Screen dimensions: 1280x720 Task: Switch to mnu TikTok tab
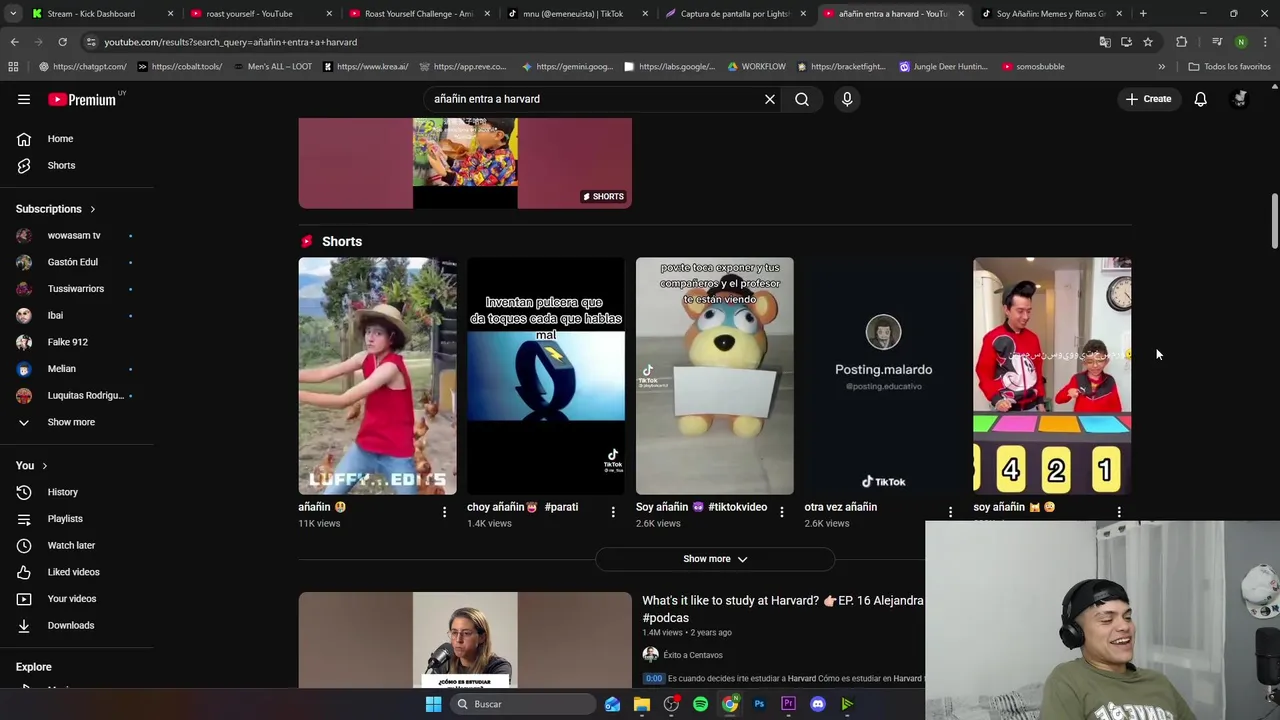[576, 14]
